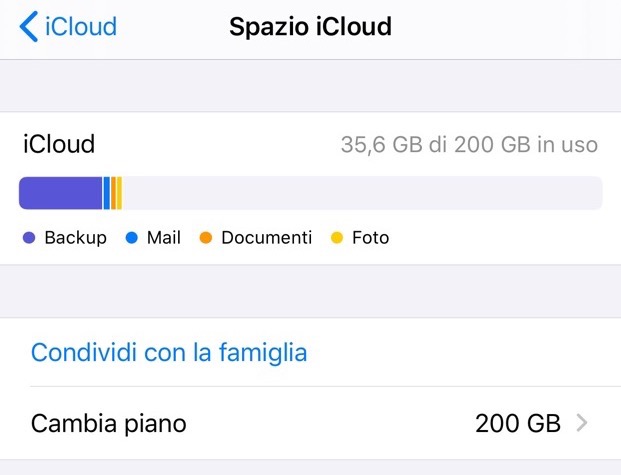
Task: Click the empty unused portion of storage bar
Action: pyautogui.click(x=360, y=193)
